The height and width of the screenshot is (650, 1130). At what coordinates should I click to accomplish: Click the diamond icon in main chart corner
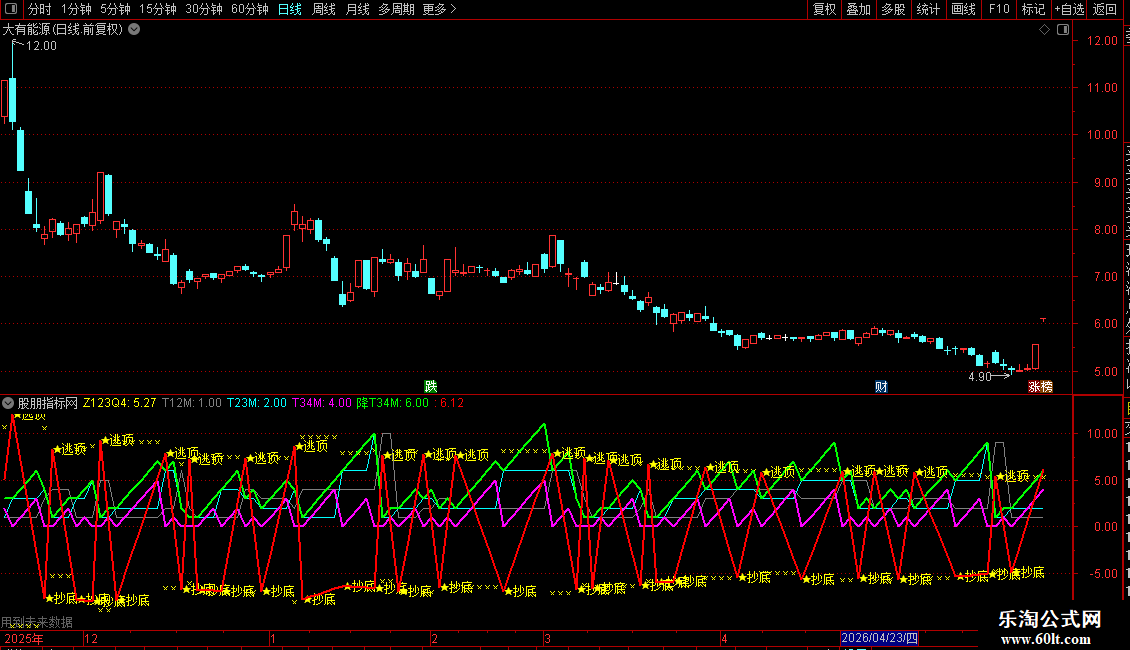tap(1044, 30)
